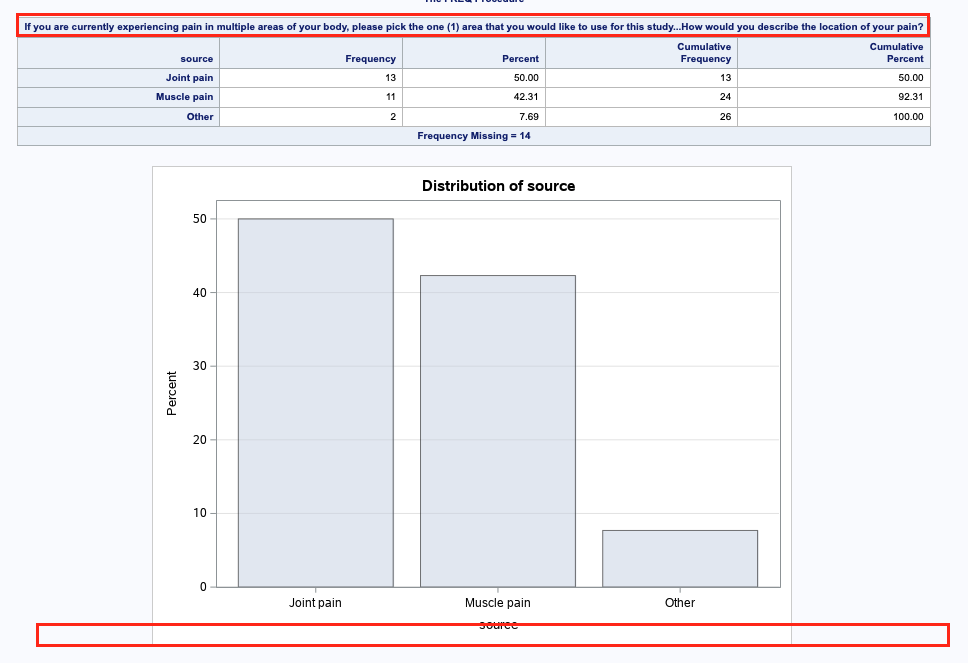The image size is (968, 663).
Task: Click the frequency value 13 for Joint pain
Action: 395,77
